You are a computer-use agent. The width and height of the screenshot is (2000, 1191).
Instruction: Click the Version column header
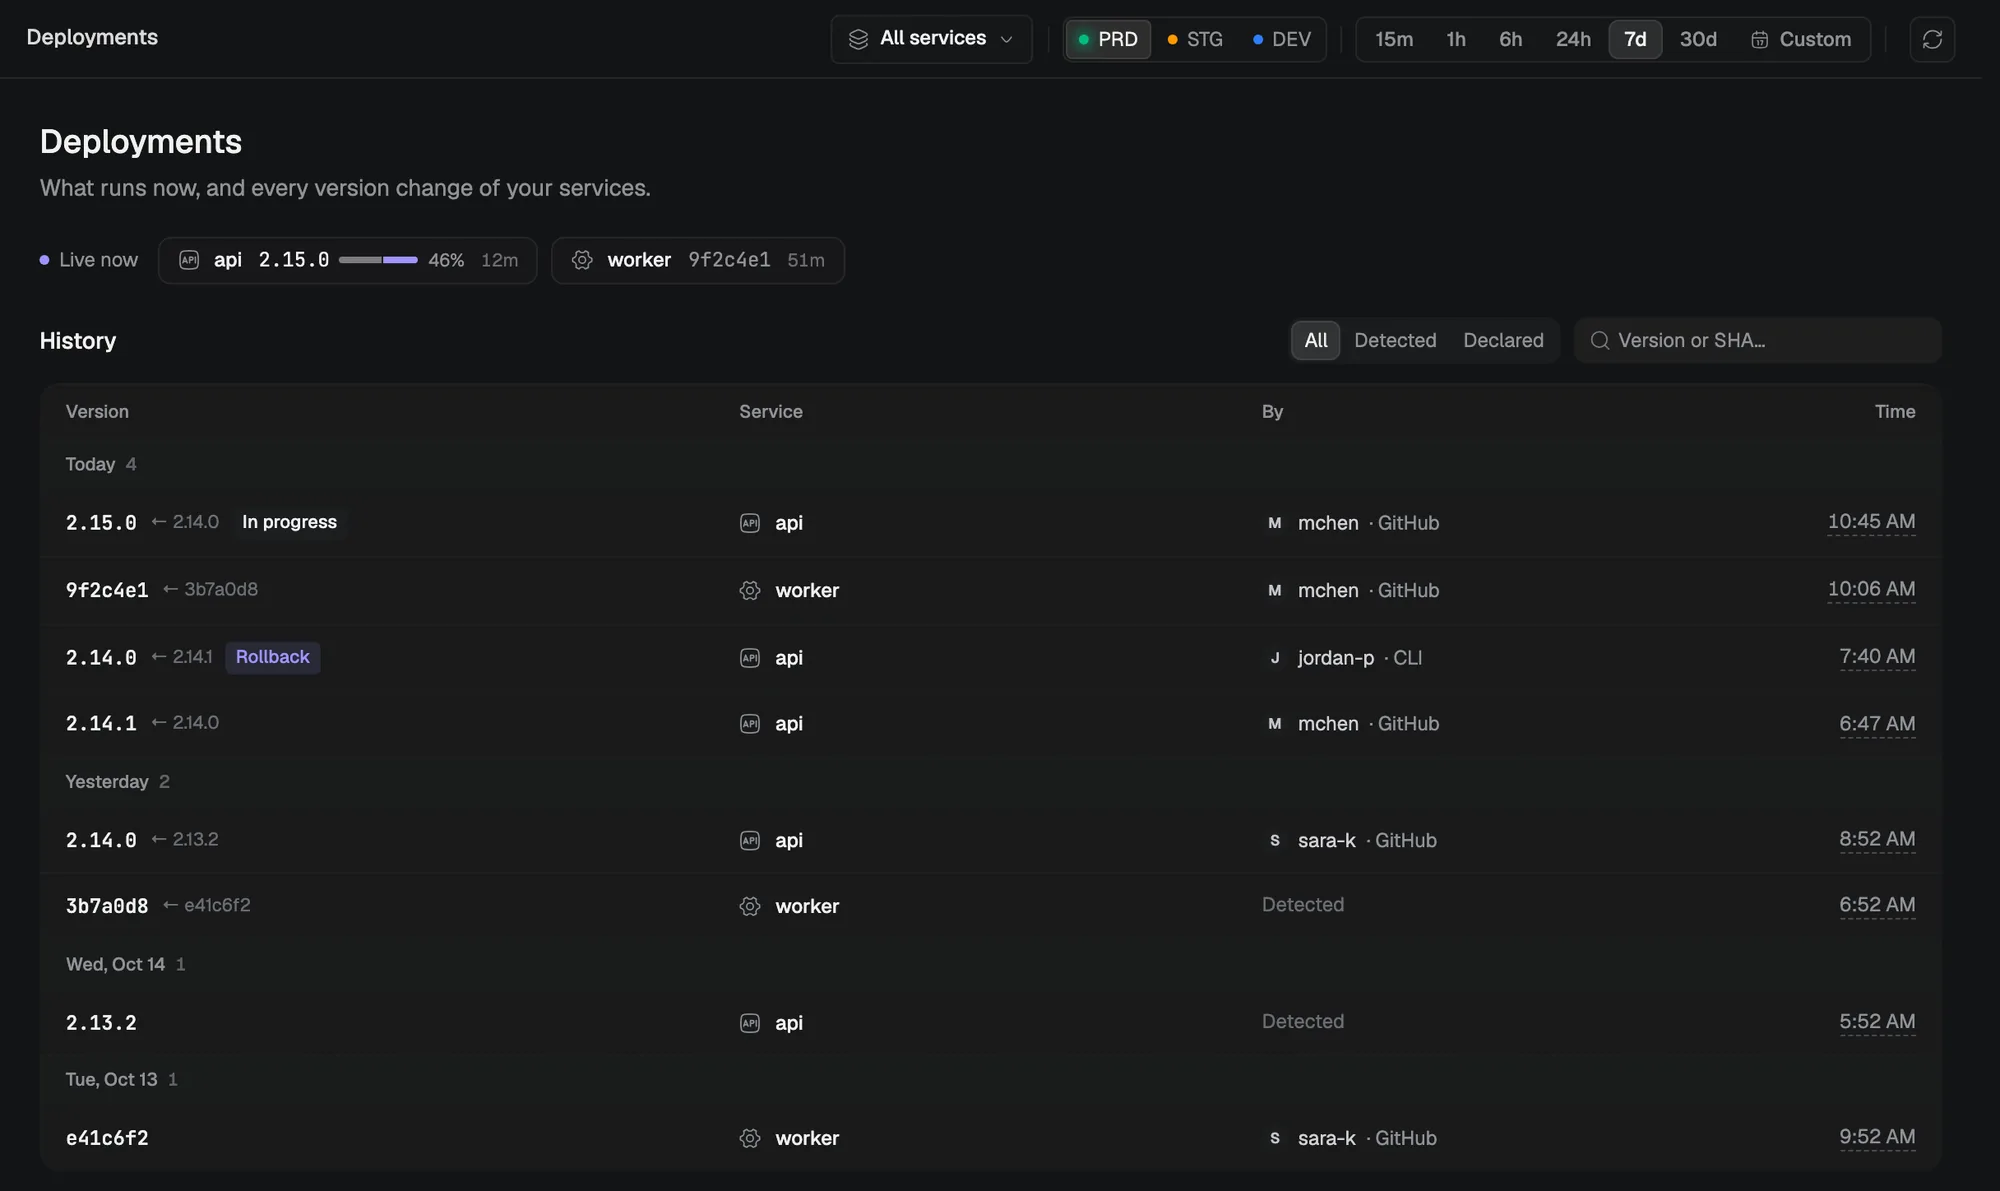click(97, 412)
